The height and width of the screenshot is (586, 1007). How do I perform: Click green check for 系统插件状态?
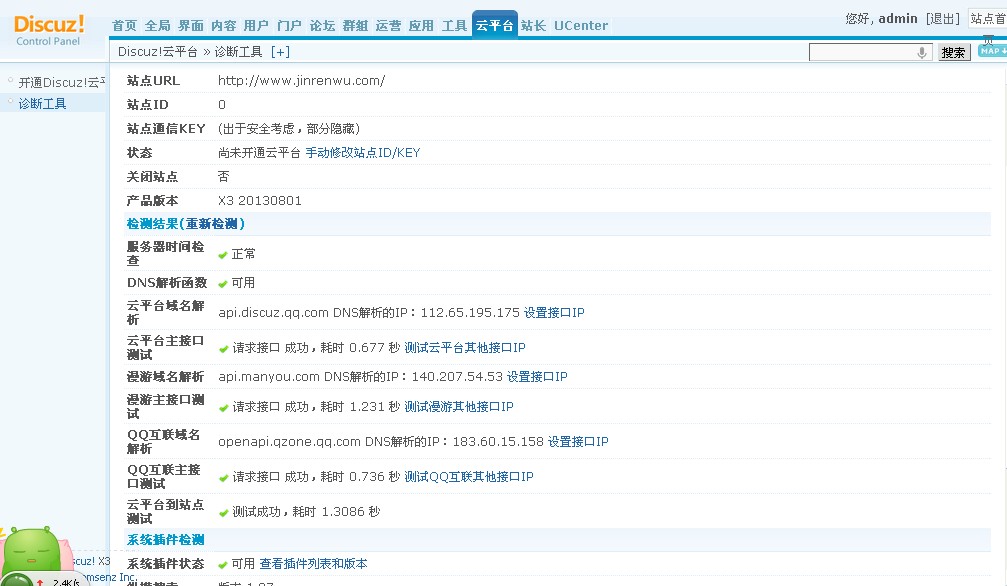pyautogui.click(x=223, y=565)
